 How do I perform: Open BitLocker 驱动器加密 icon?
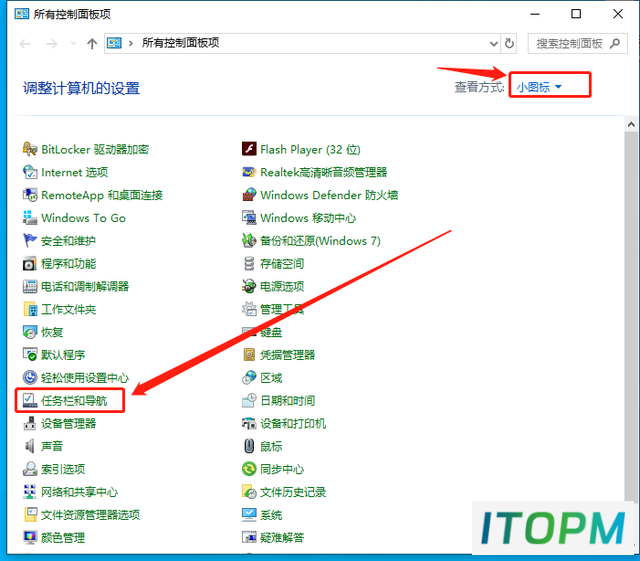tap(30, 149)
